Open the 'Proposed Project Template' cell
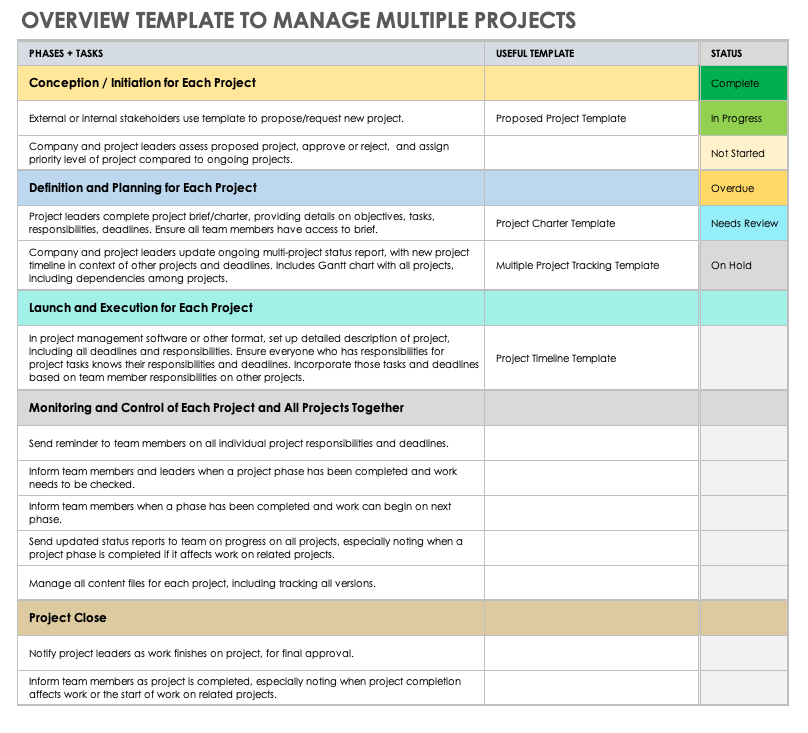 point(591,118)
